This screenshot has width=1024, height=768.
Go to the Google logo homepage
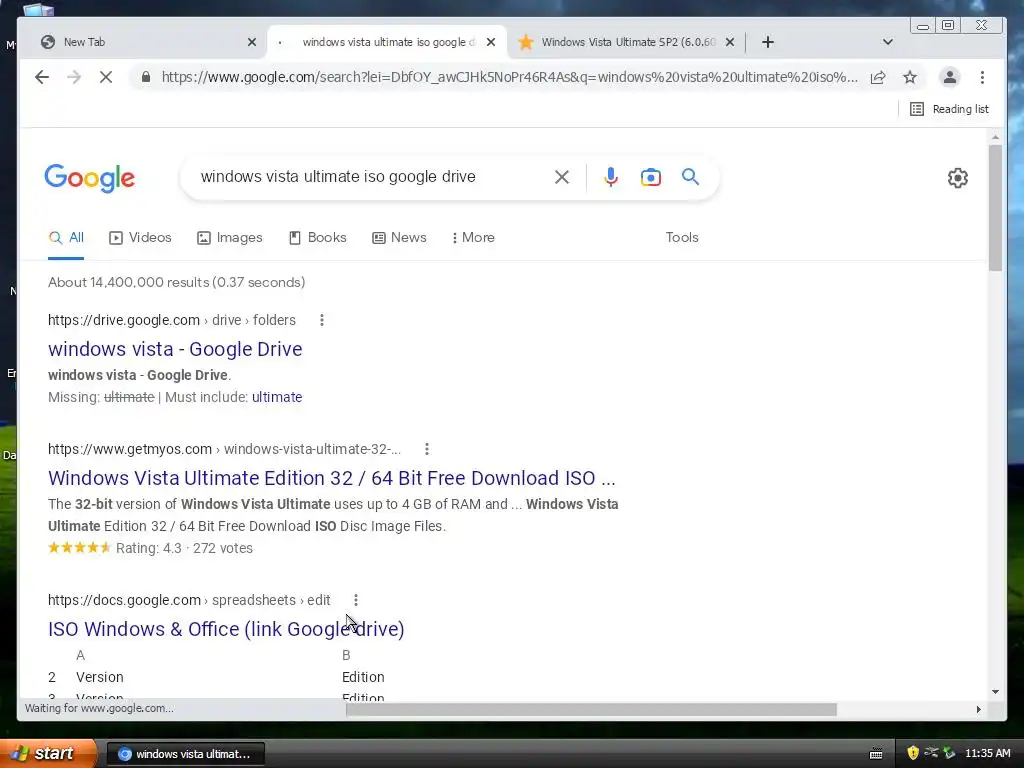[89, 178]
